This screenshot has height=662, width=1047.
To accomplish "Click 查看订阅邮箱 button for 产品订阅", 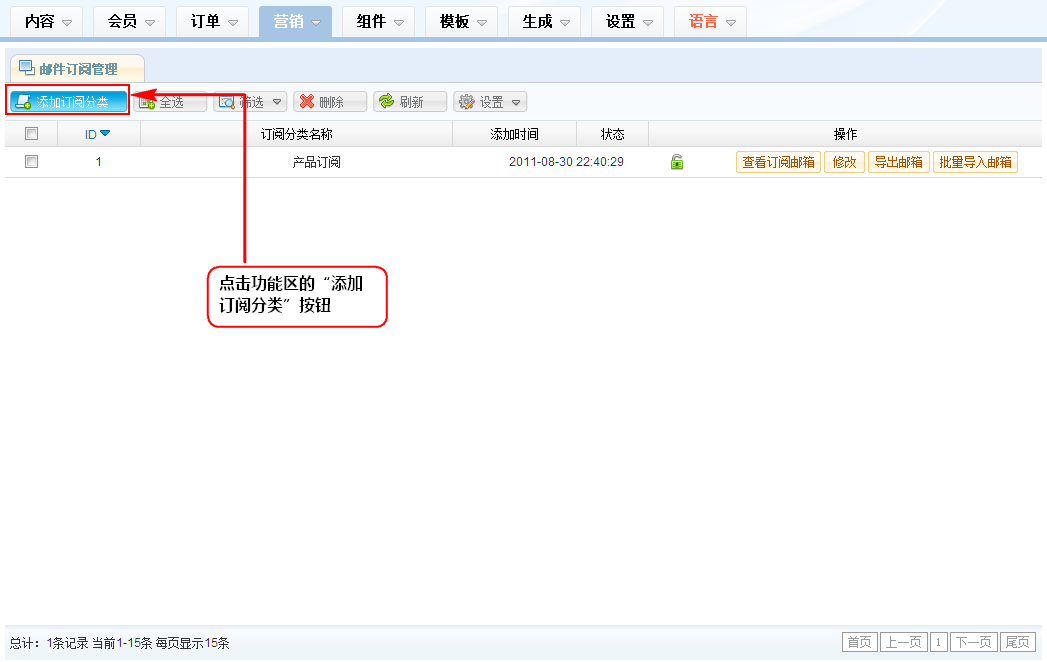I will point(778,162).
